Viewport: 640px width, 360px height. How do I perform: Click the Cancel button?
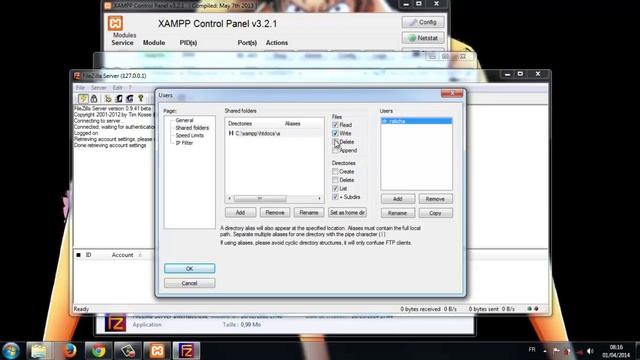[189, 283]
